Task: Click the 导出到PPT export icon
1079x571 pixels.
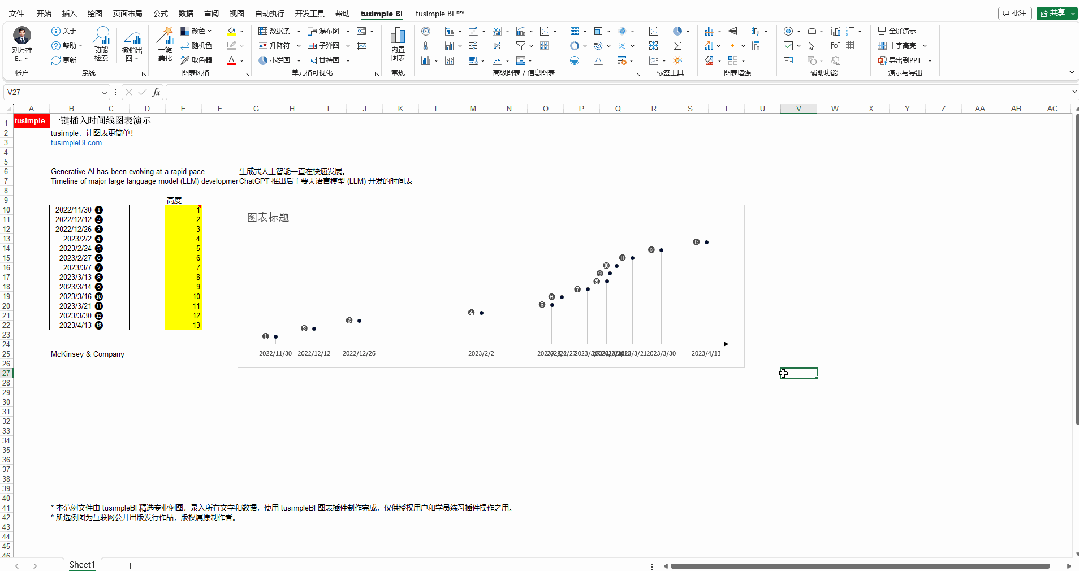Action: pyautogui.click(x=882, y=60)
